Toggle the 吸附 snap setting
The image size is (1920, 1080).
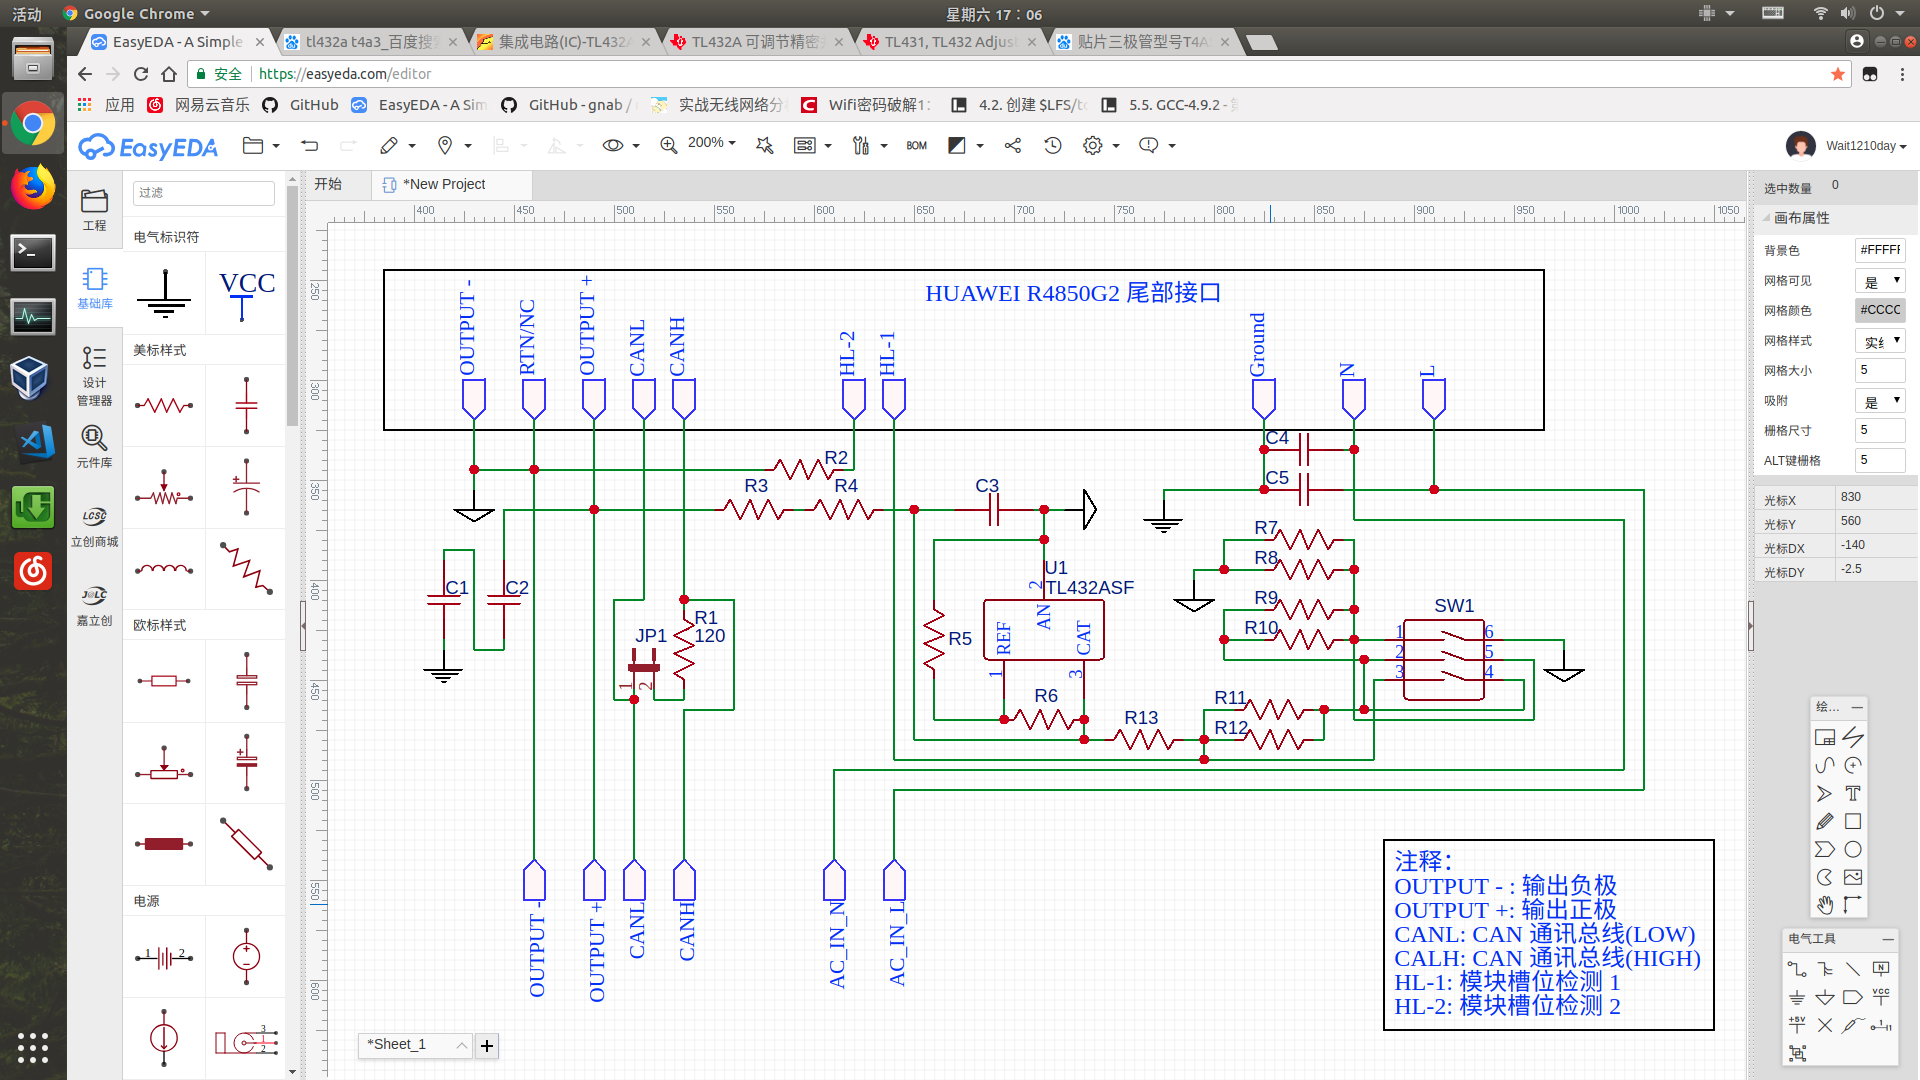tap(1881, 401)
